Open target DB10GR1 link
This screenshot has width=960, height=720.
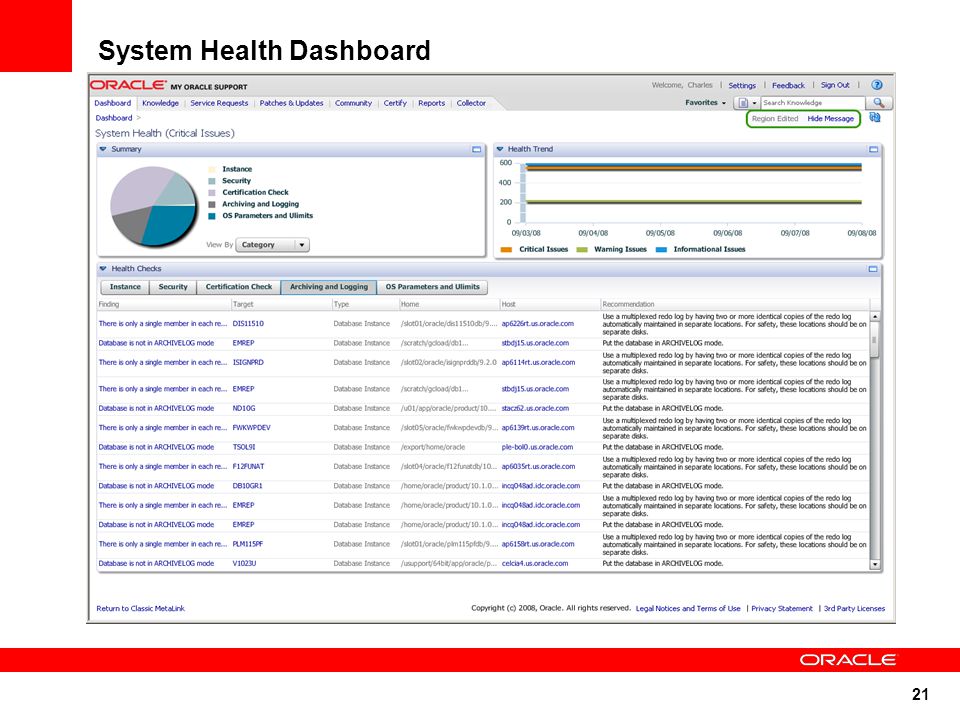click(x=247, y=486)
